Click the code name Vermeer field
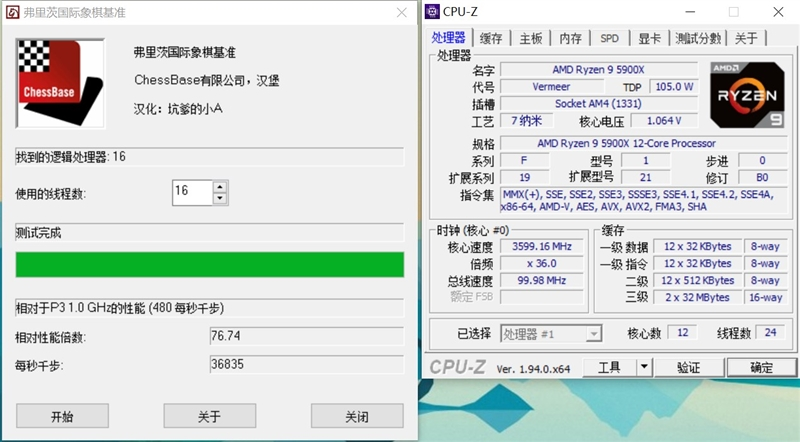This screenshot has width=800, height=442. click(551, 87)
